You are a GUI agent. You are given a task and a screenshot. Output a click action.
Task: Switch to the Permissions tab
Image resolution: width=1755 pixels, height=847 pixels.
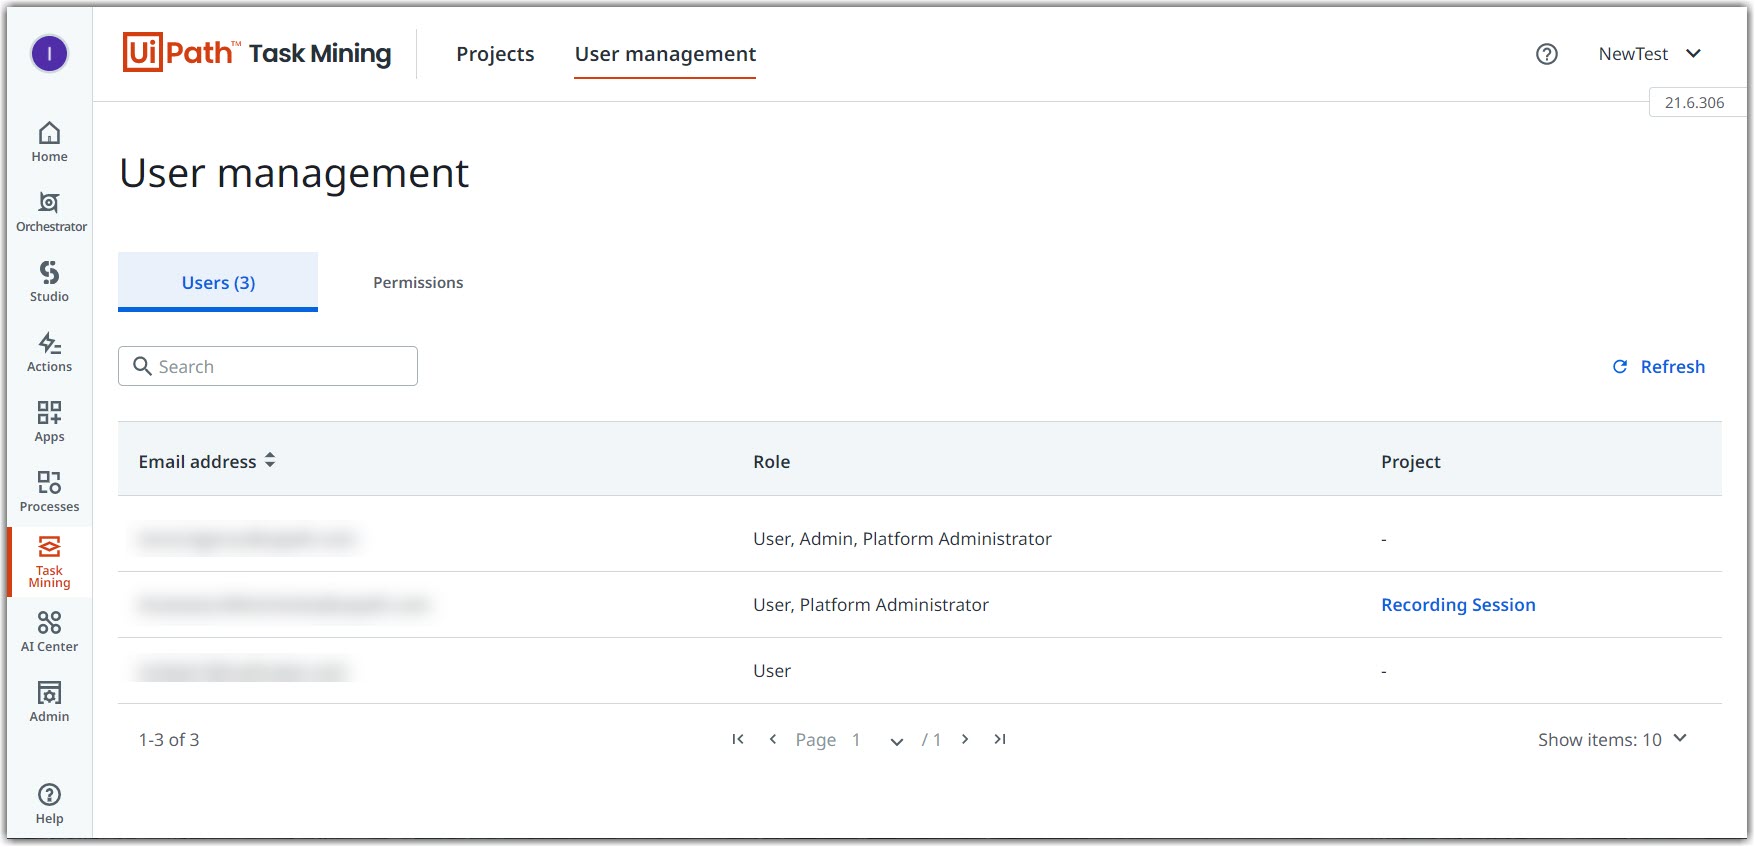[418, 282]
